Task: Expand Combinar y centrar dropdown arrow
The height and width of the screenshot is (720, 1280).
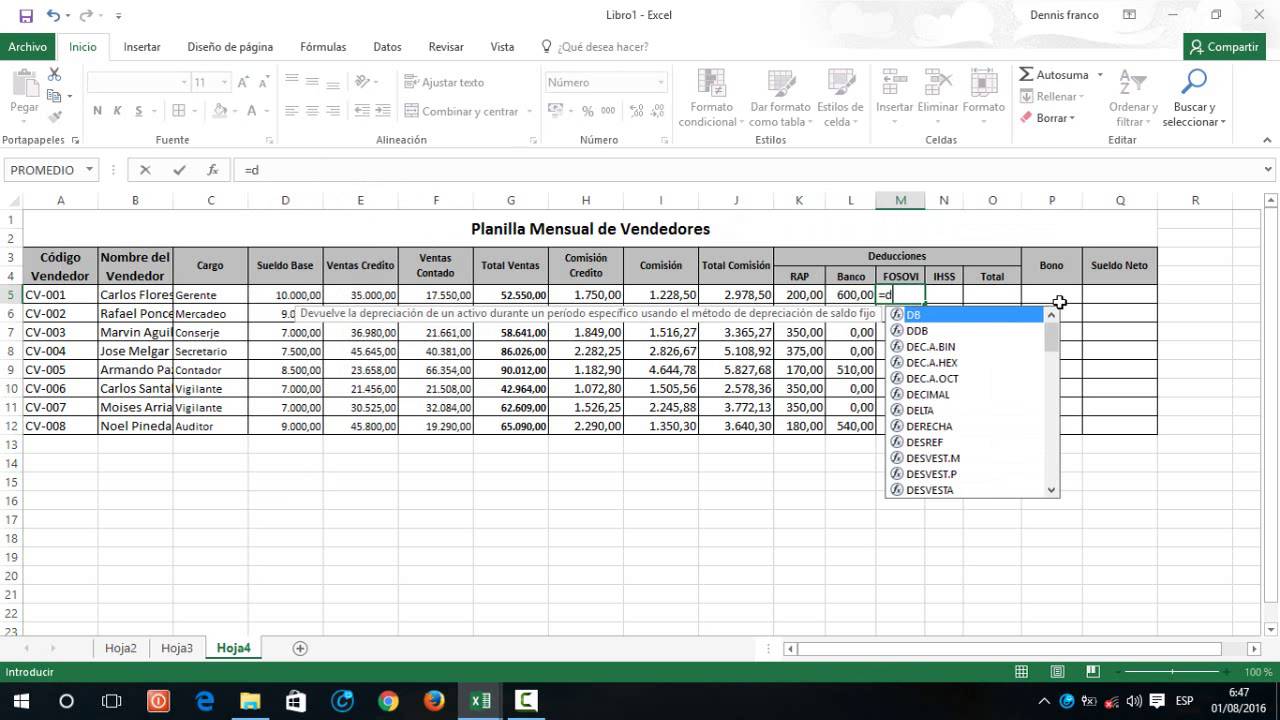Action: click(528, 111)
